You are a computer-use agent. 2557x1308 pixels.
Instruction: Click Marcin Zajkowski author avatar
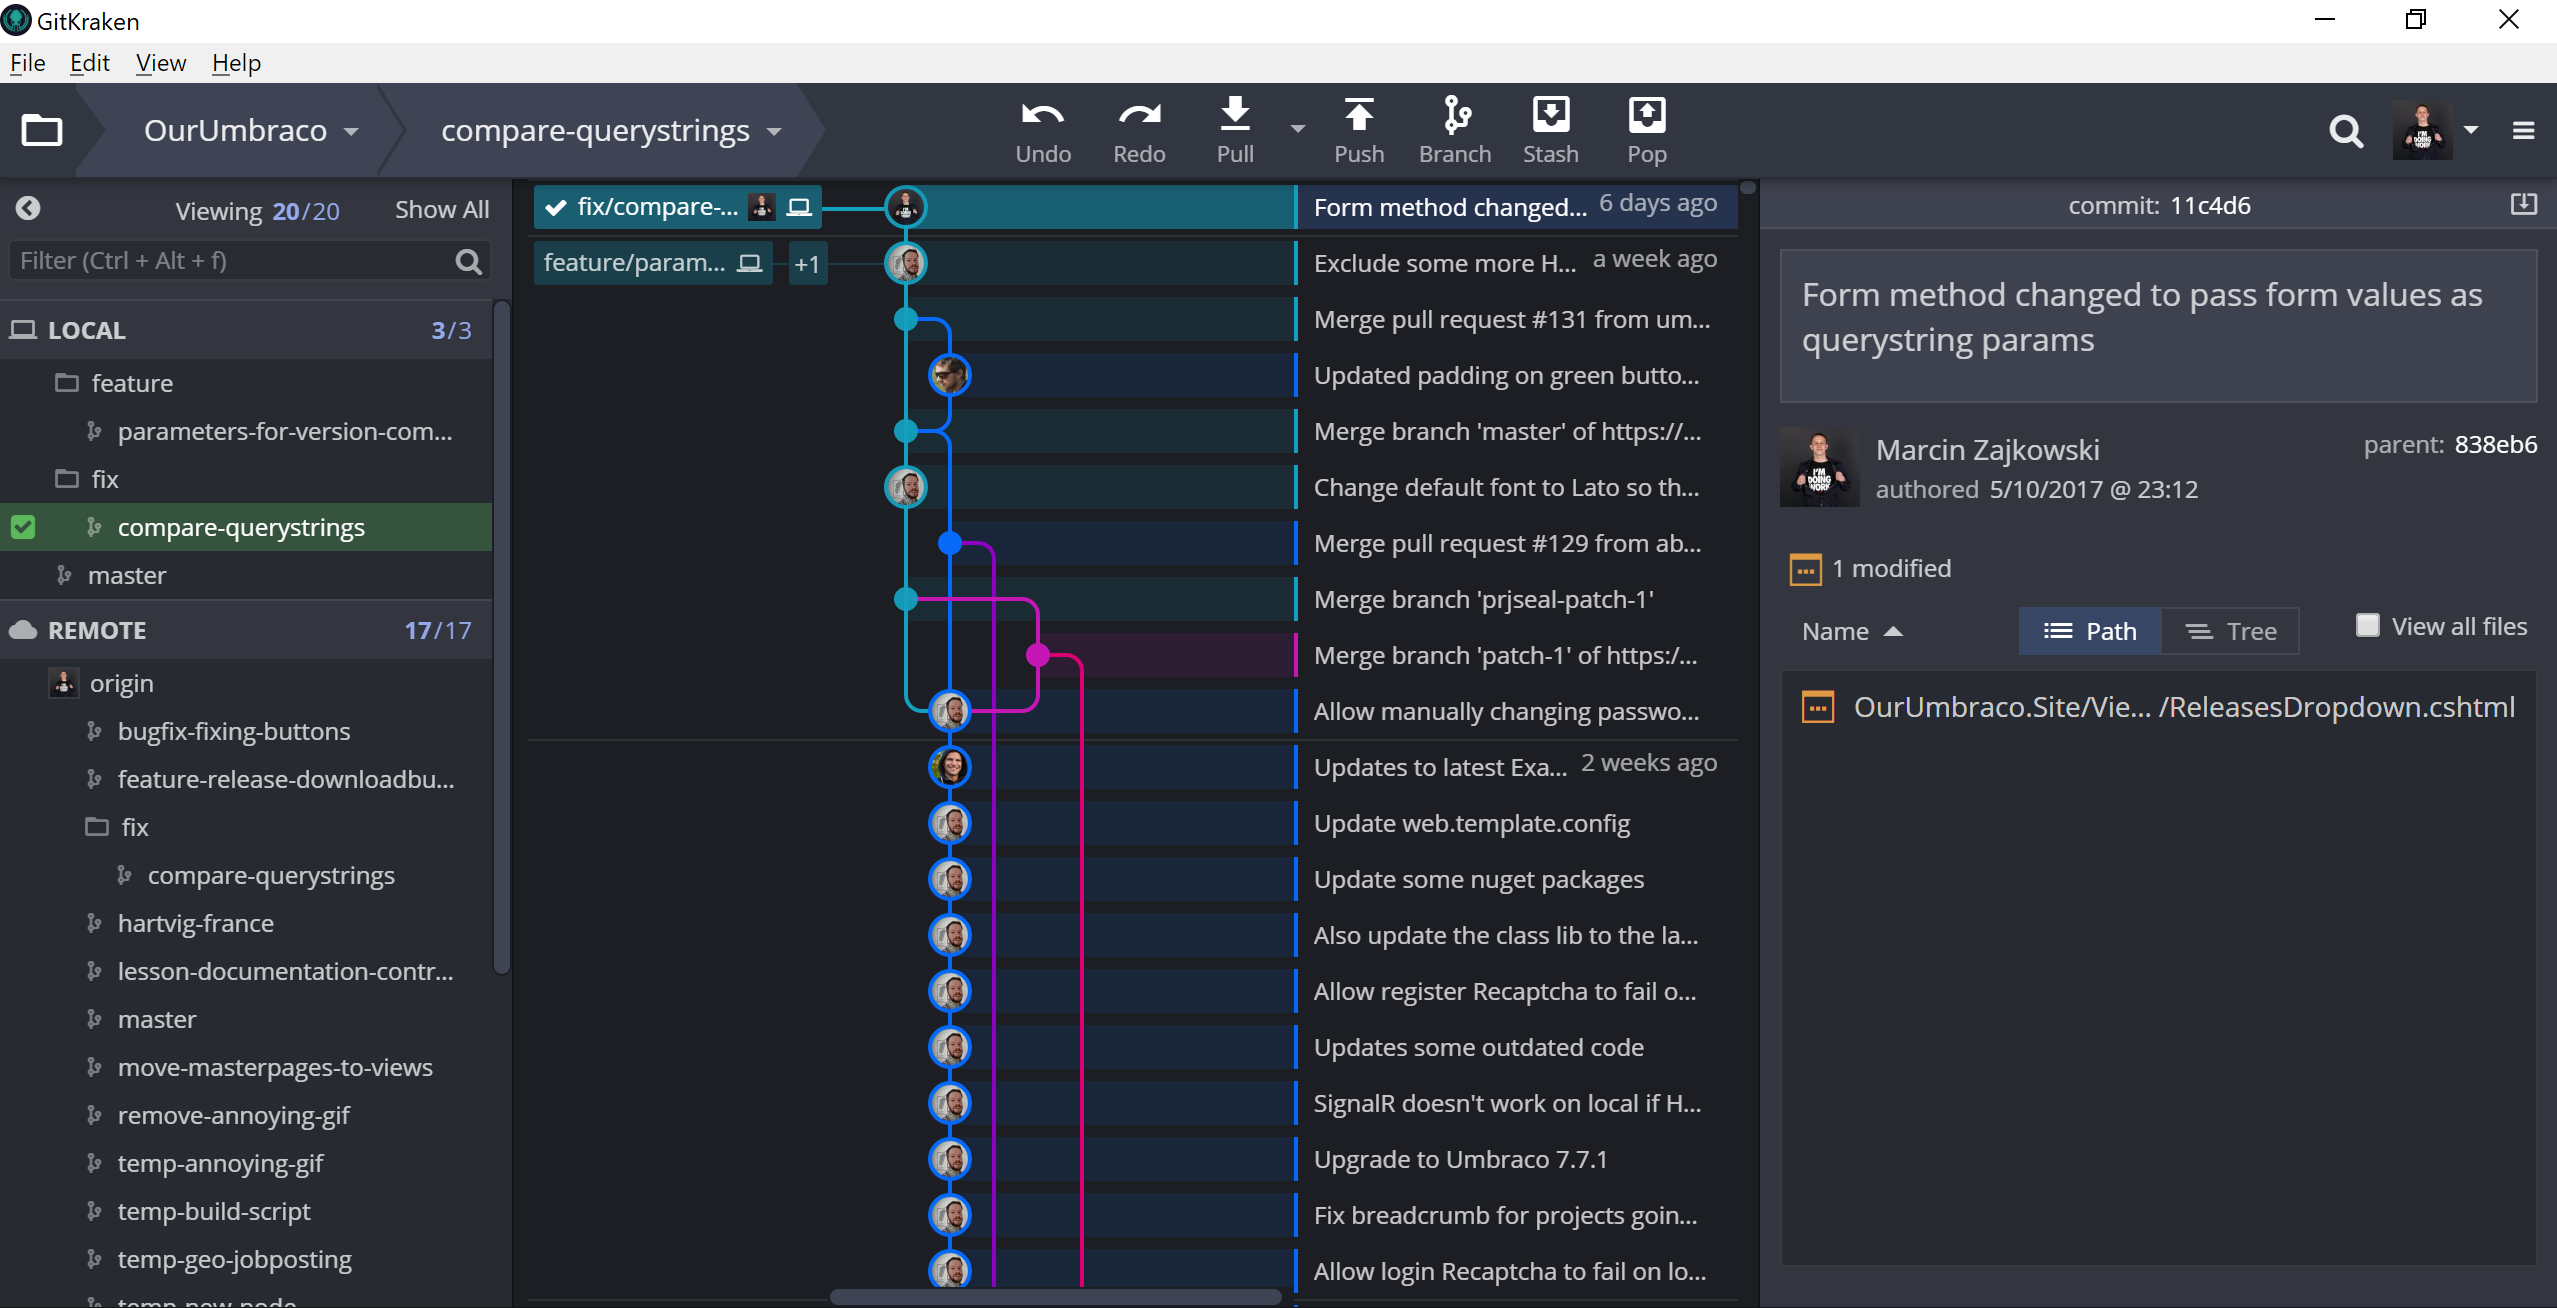click(x=1819, y=467)
